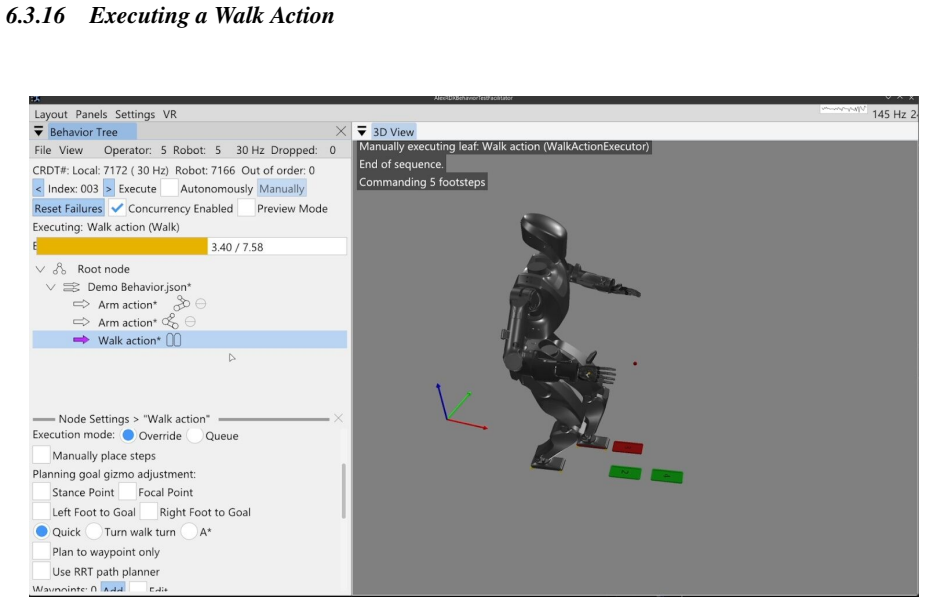Enable the Preview Mode checkbox
Screen dimensions: 925x603
tap(247, 208)
